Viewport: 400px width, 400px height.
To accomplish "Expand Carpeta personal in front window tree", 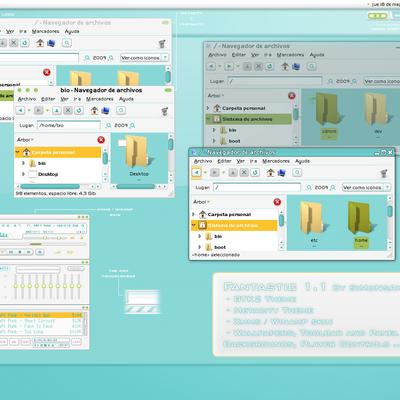I will click(x=194, y=214).
